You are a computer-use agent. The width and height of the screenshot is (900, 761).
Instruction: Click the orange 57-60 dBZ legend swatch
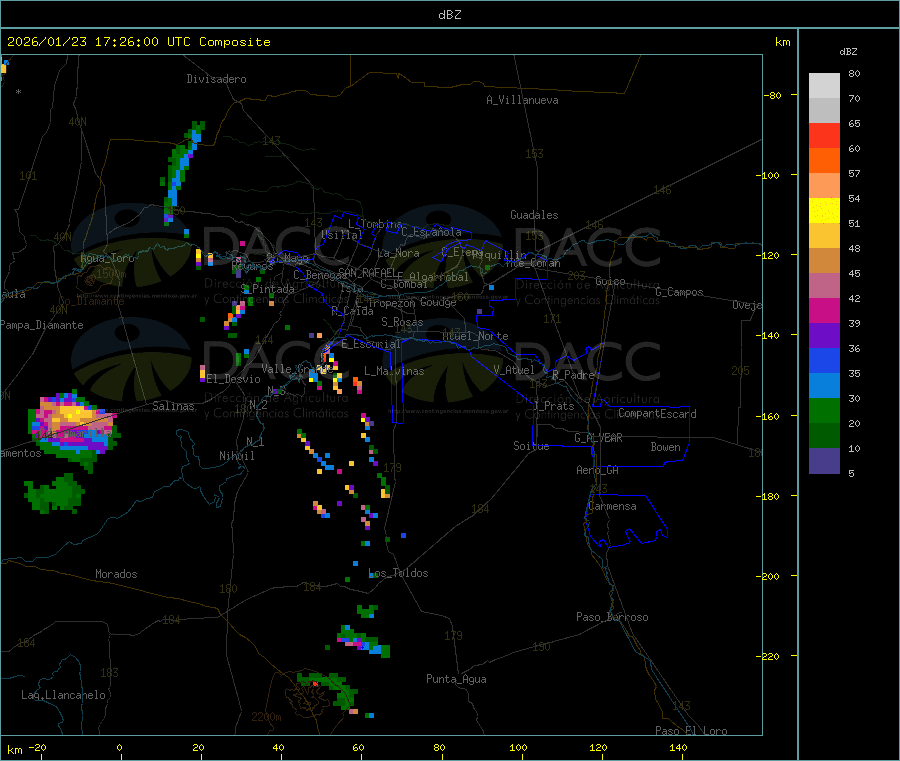pyautogui.click(x=824, y=161)
